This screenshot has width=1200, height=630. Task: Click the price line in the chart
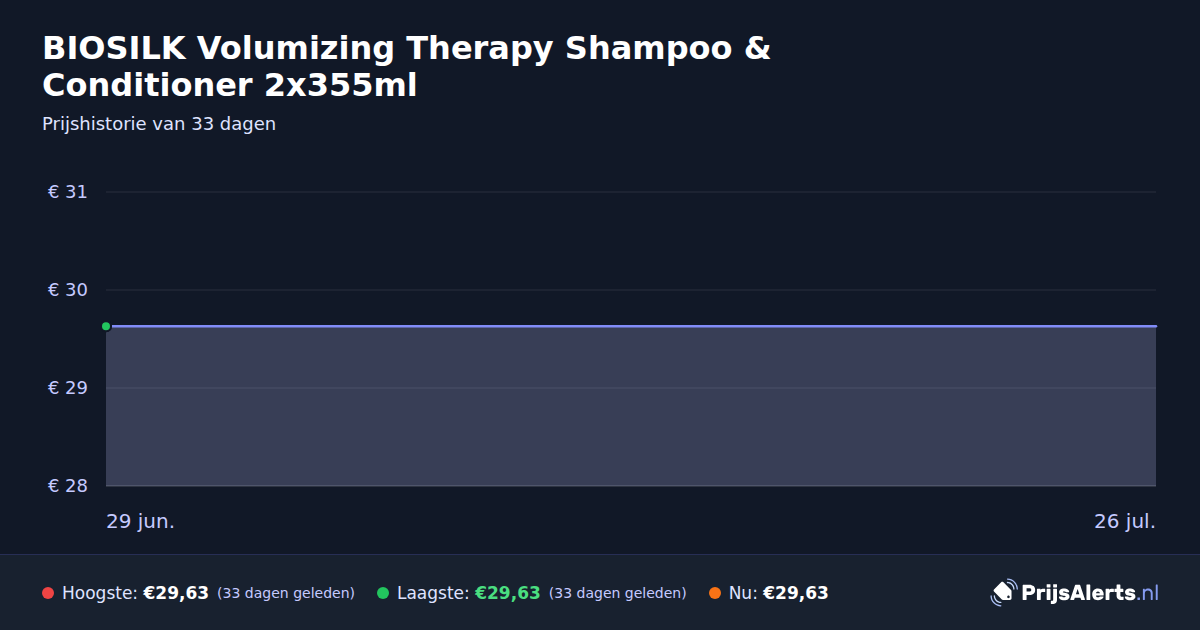(631, 326)
